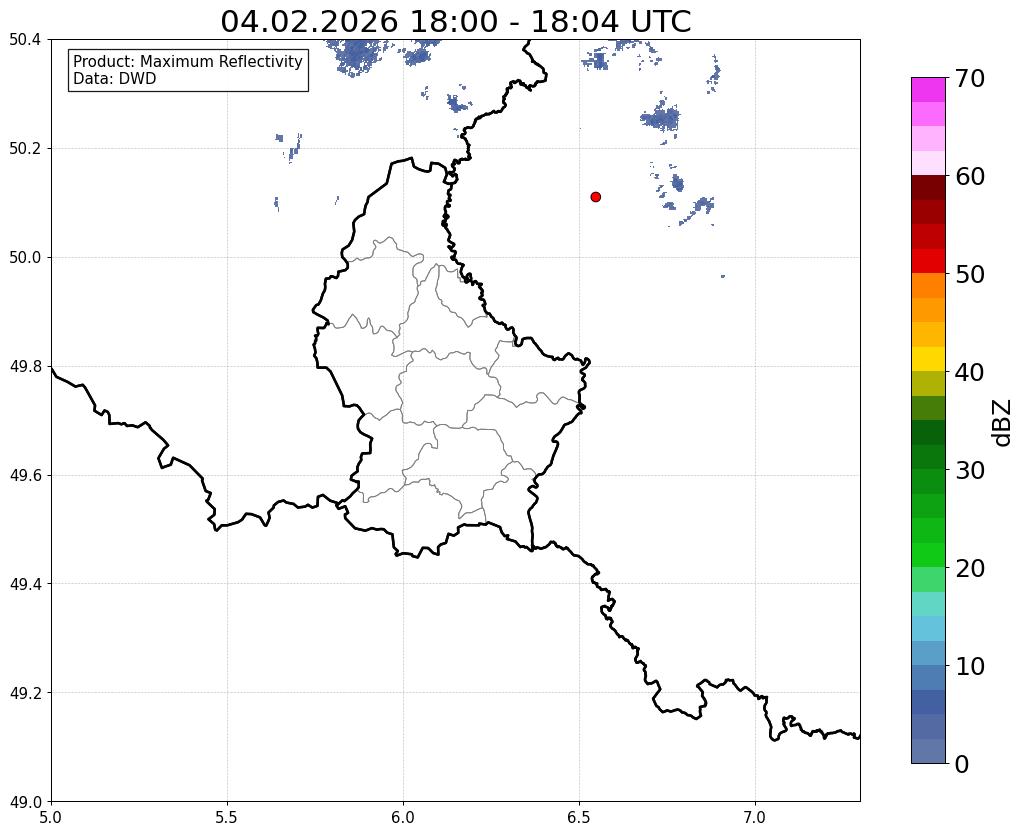The width and height of the screenshot is (1023, 834).
Task: Click the latitude axis label '50.0'
Action: point(25,258)
